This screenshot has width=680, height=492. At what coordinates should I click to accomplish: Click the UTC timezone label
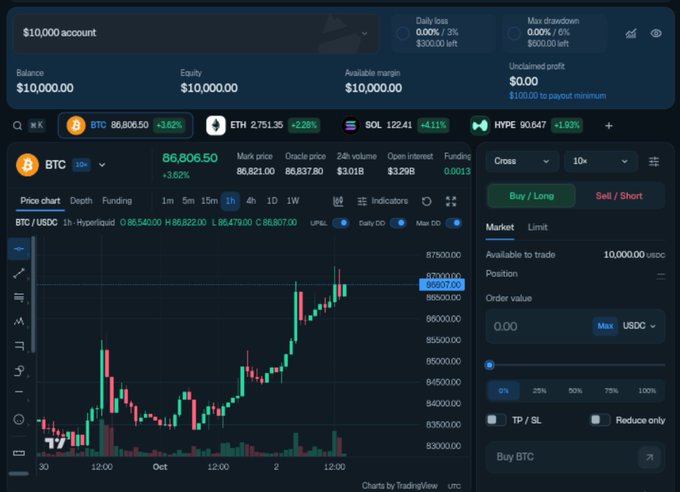(454, 486)
